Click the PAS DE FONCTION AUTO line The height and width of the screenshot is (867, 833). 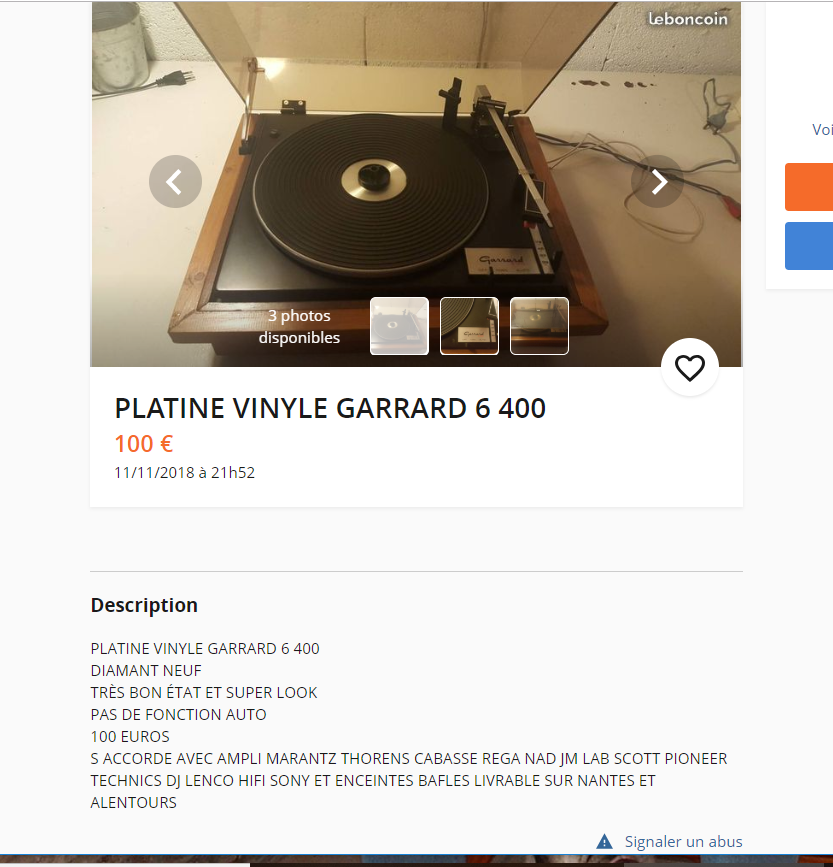(178, 714)
